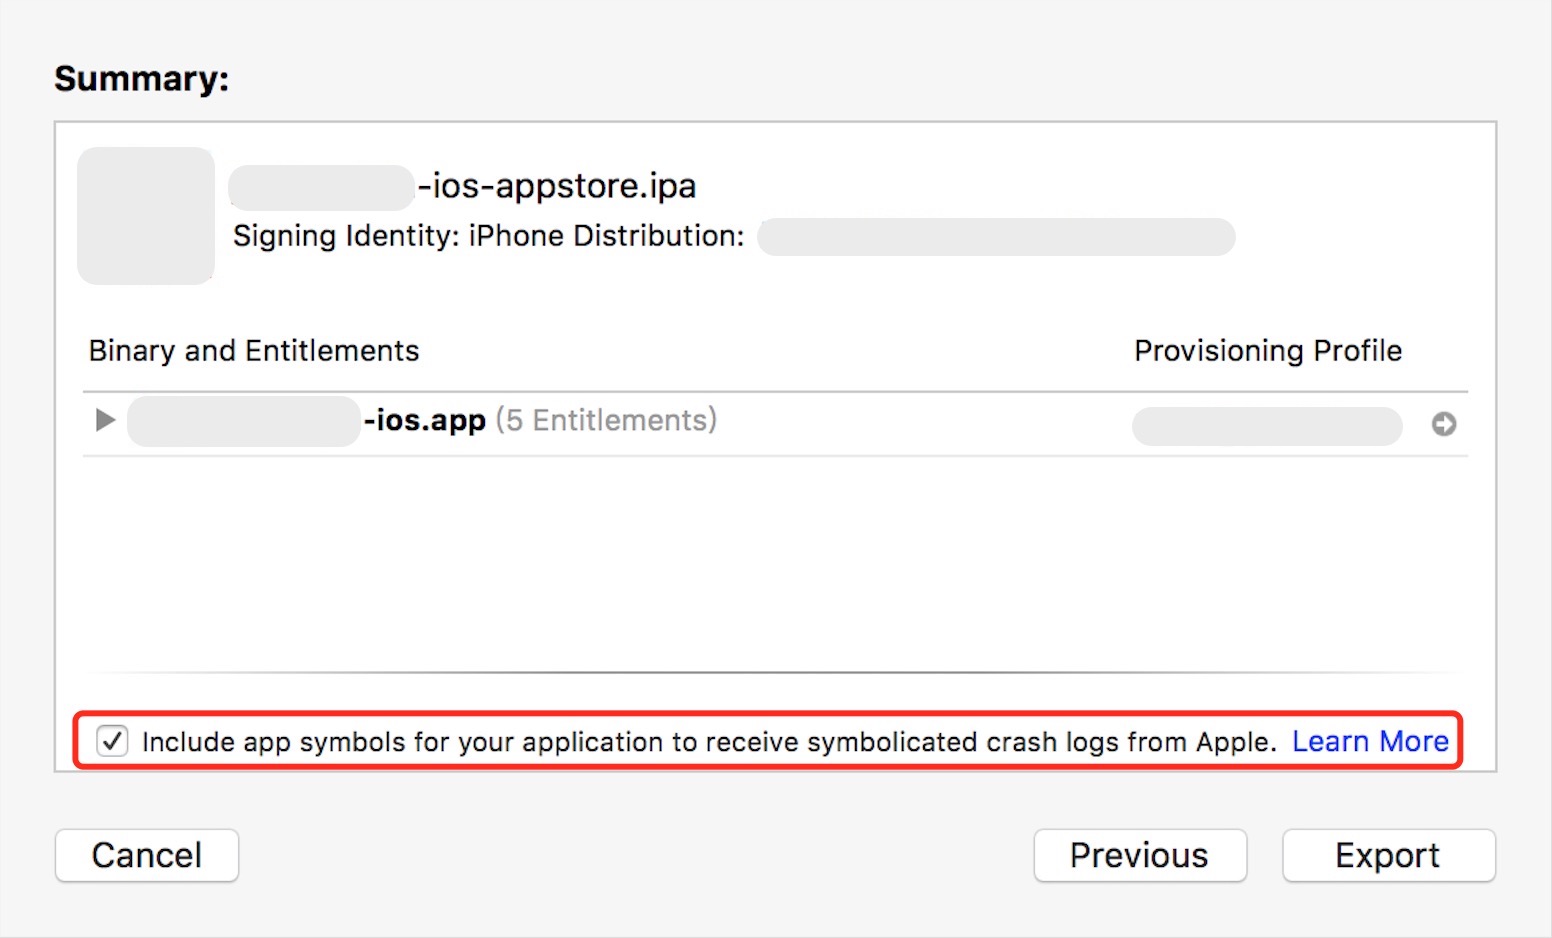The height and width of the screenshot is (938, 1552).
Task: Click the blank app icon placeholder
Action: click(146, 216)
